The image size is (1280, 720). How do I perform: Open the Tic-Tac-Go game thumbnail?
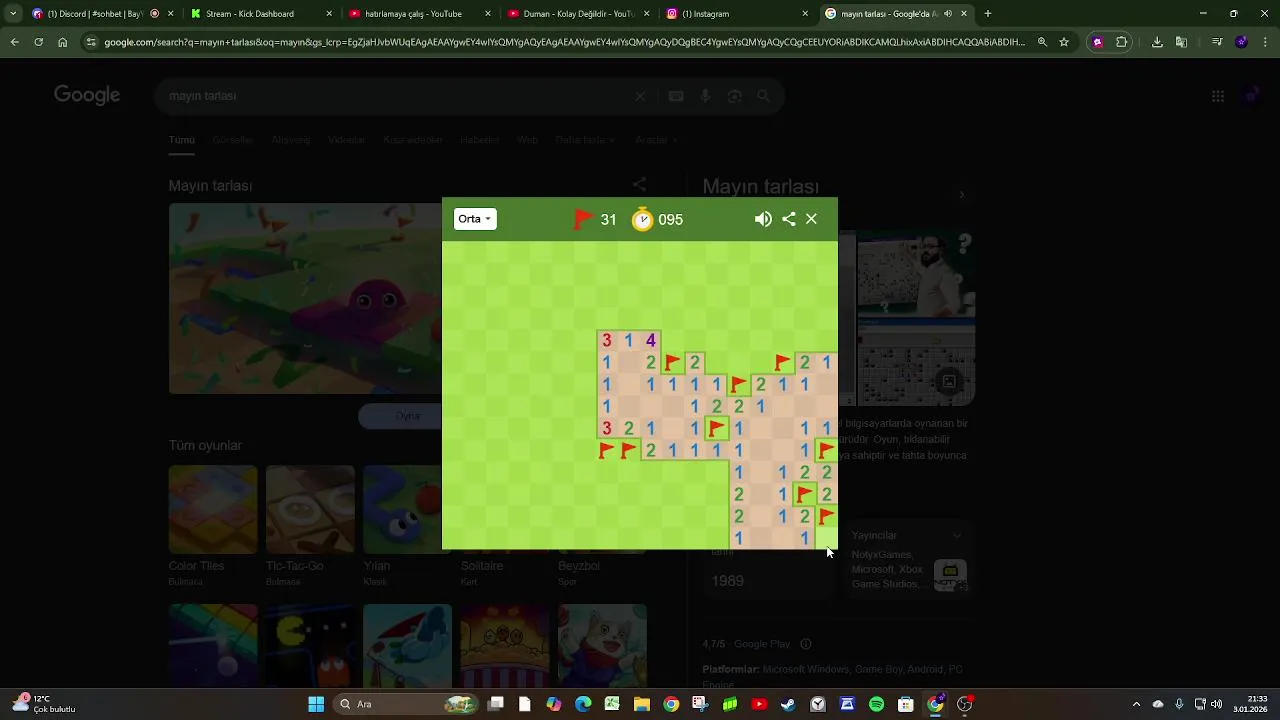(310, 510)
